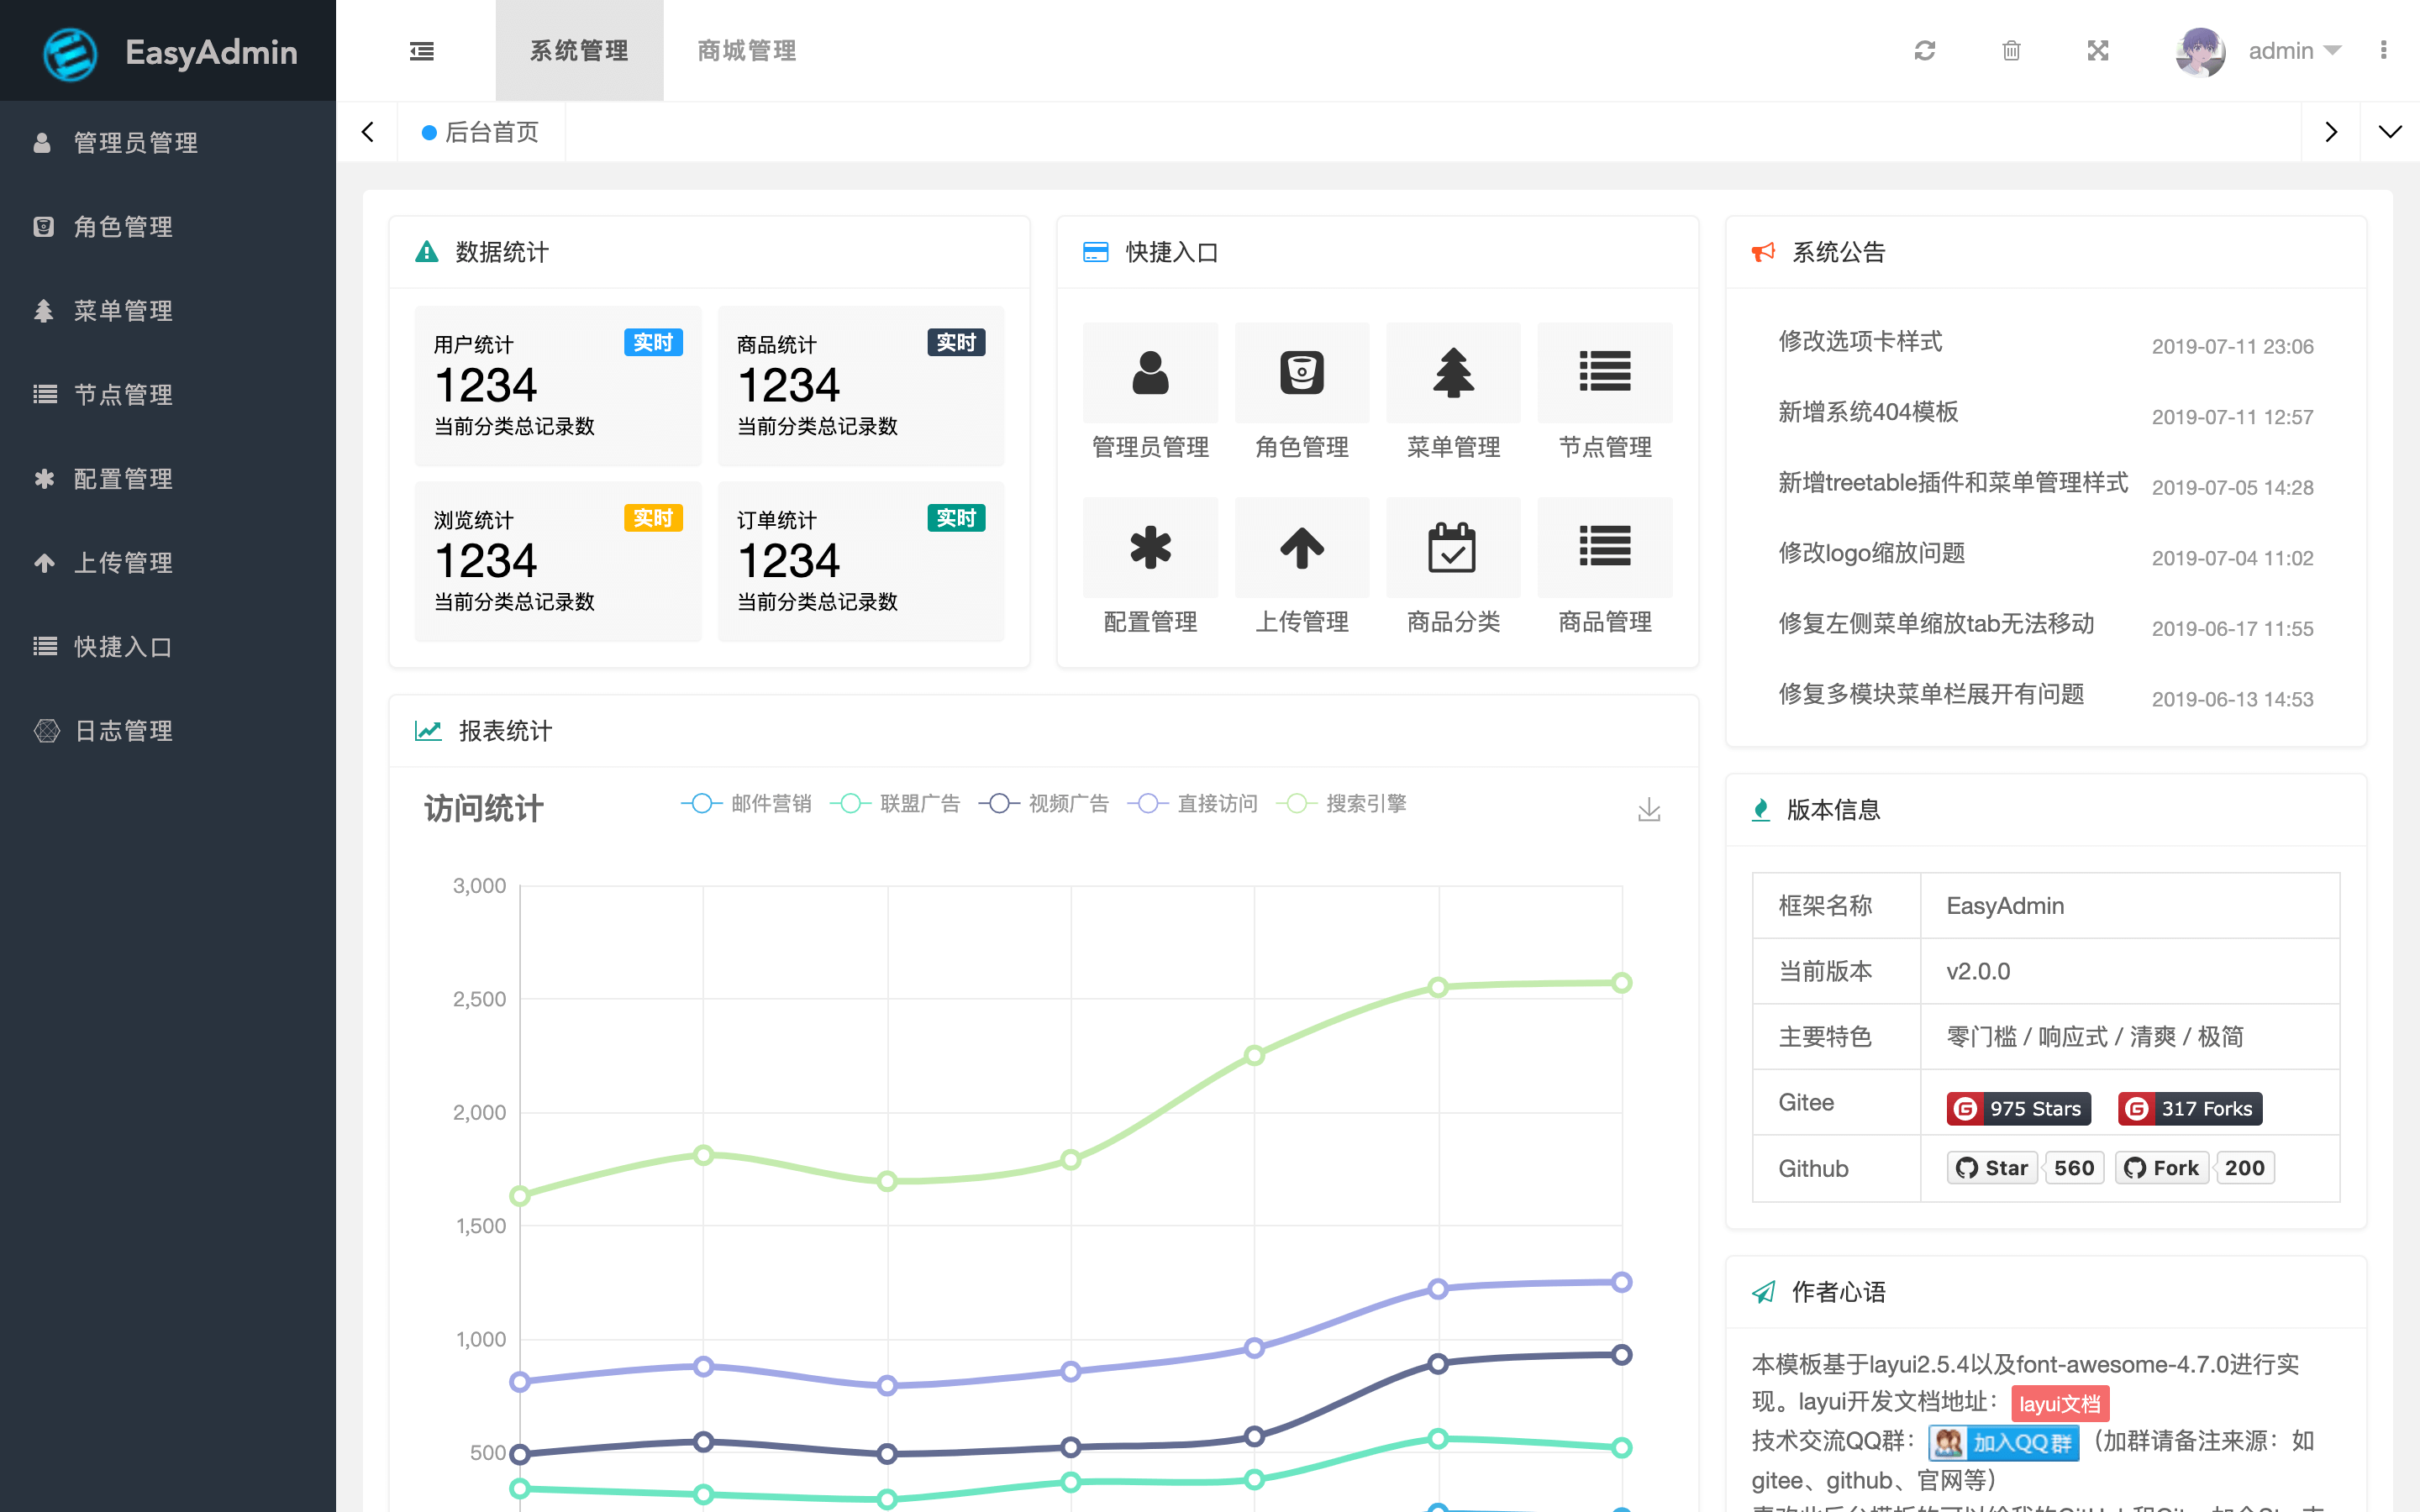Open 管理员管理 in the sidebar
The height and width of the screenshot is (1512, 2420).
[x=168, y=143]
